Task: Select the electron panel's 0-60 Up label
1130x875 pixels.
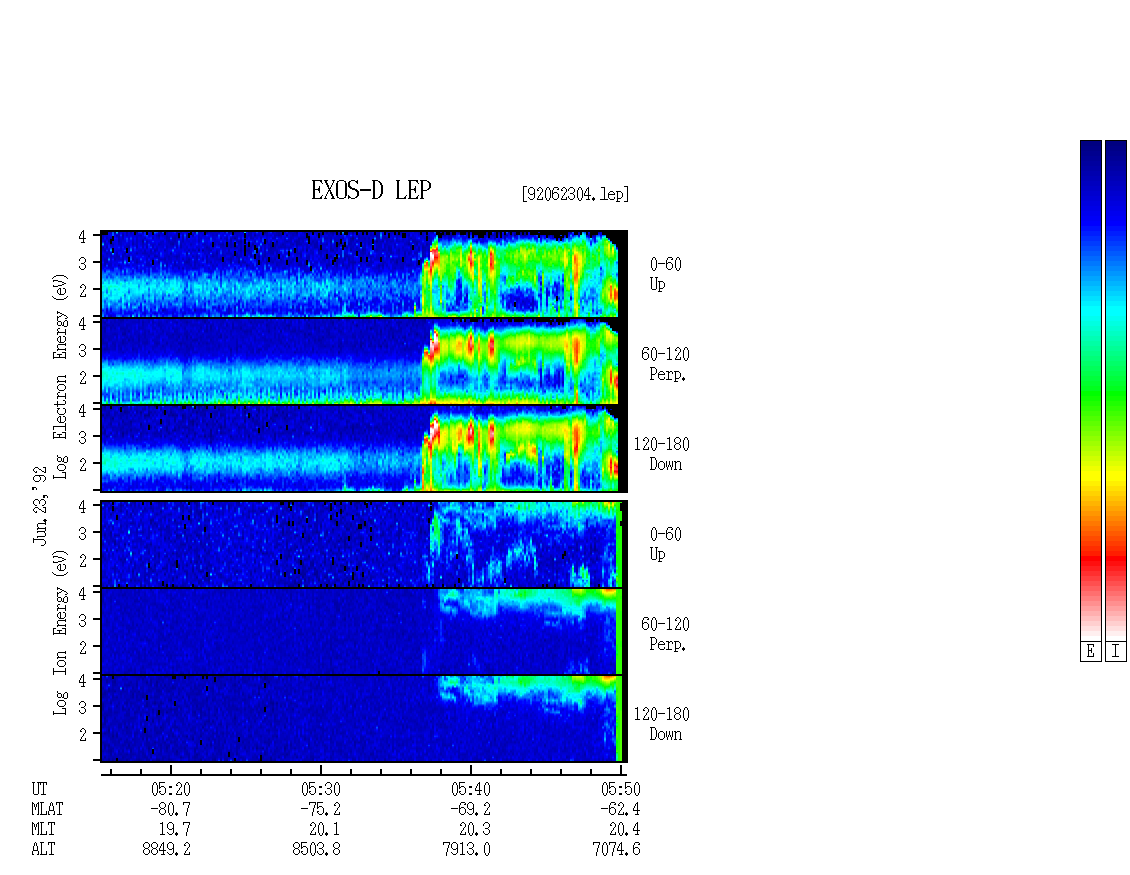Action: coord(665,274)
